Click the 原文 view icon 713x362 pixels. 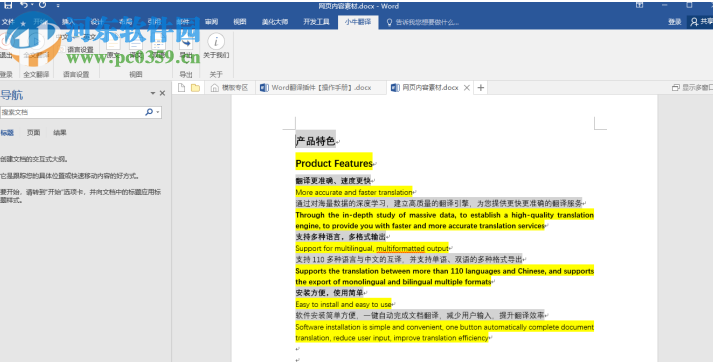113,48
